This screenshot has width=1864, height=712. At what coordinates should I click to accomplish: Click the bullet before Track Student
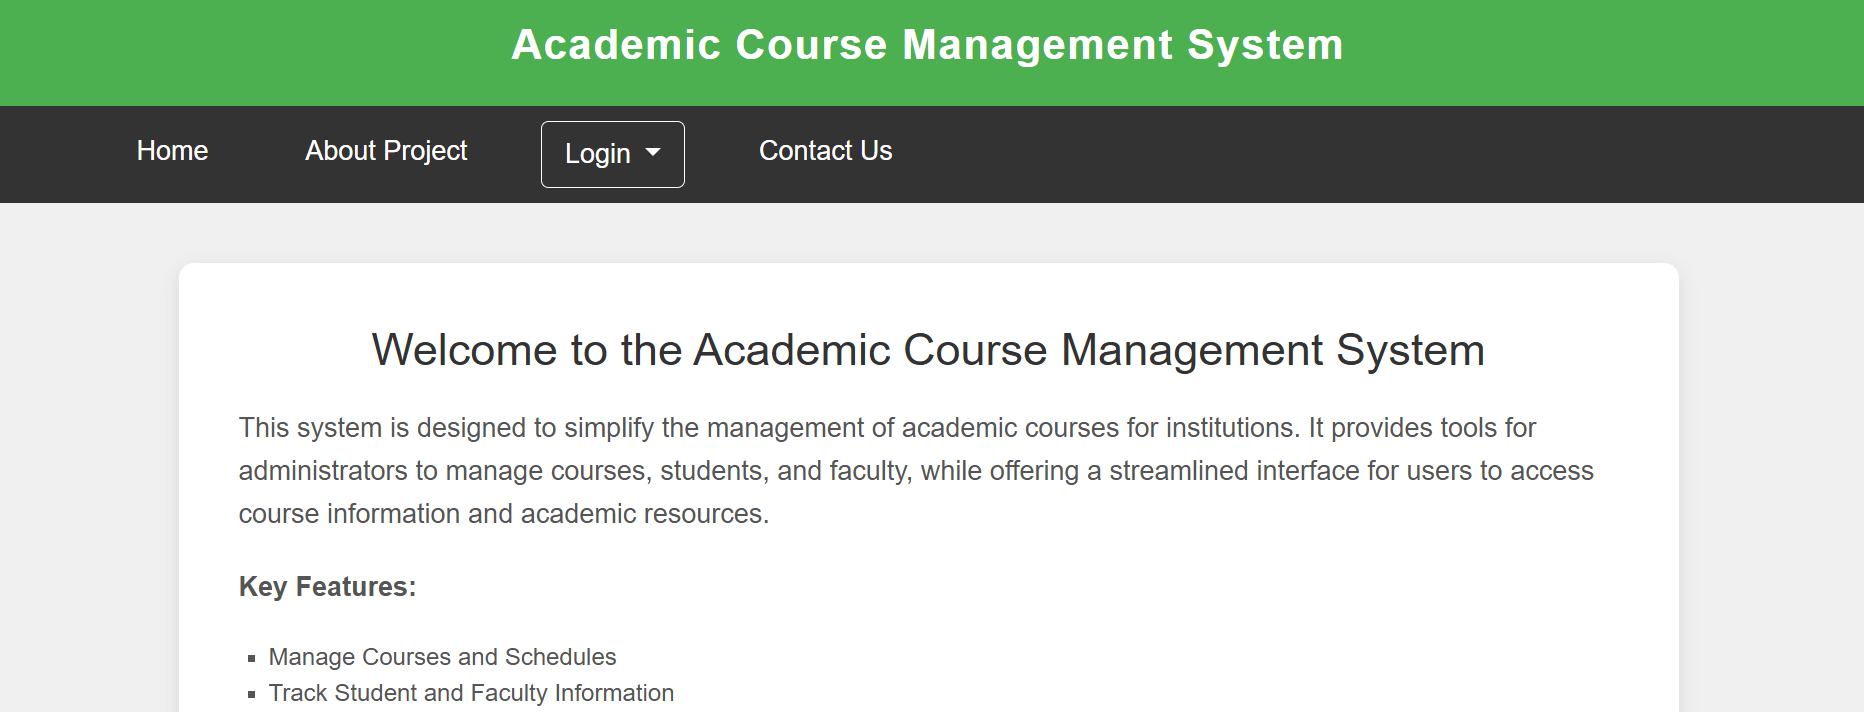pyautogui.click(x=252, y=694)
